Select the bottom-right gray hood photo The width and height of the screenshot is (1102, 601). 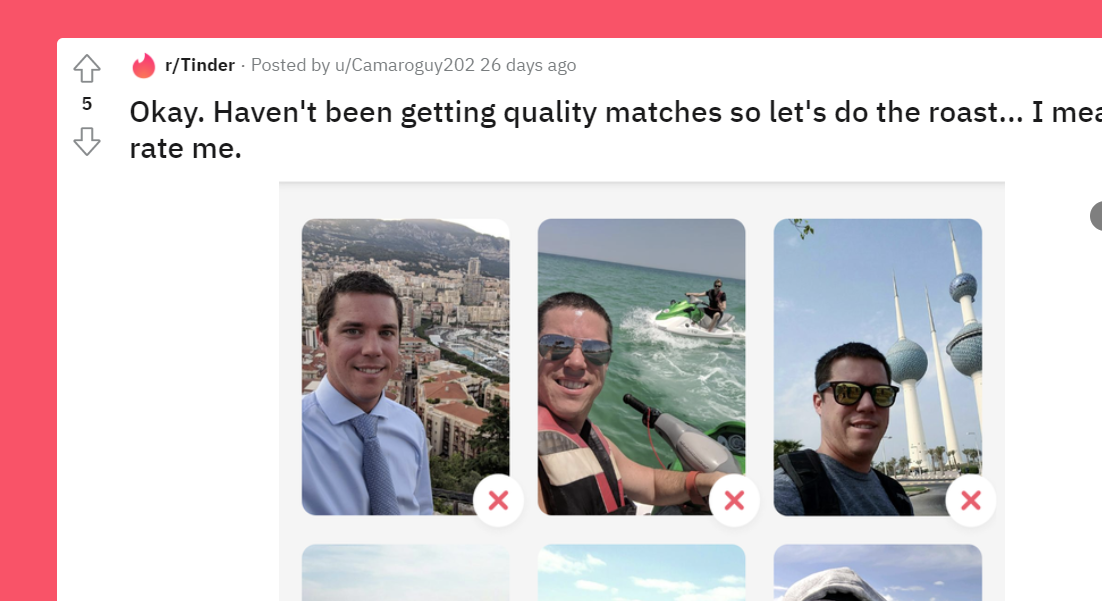coord(878,573)
